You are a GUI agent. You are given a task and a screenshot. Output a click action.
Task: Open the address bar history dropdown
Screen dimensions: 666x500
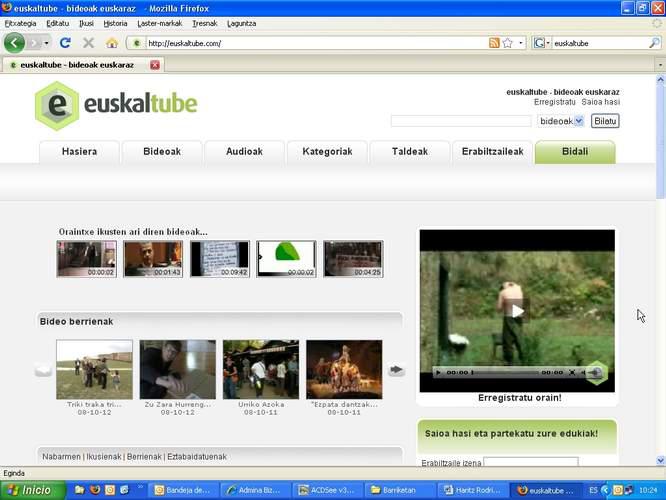click(x=521, y=43)
